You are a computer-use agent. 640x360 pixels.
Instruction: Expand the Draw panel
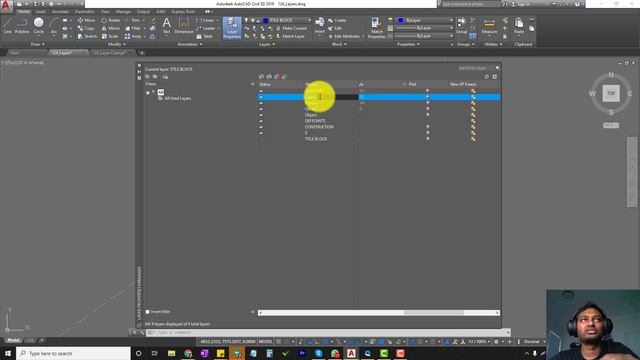pyautogui.click(x=38, y=44)
